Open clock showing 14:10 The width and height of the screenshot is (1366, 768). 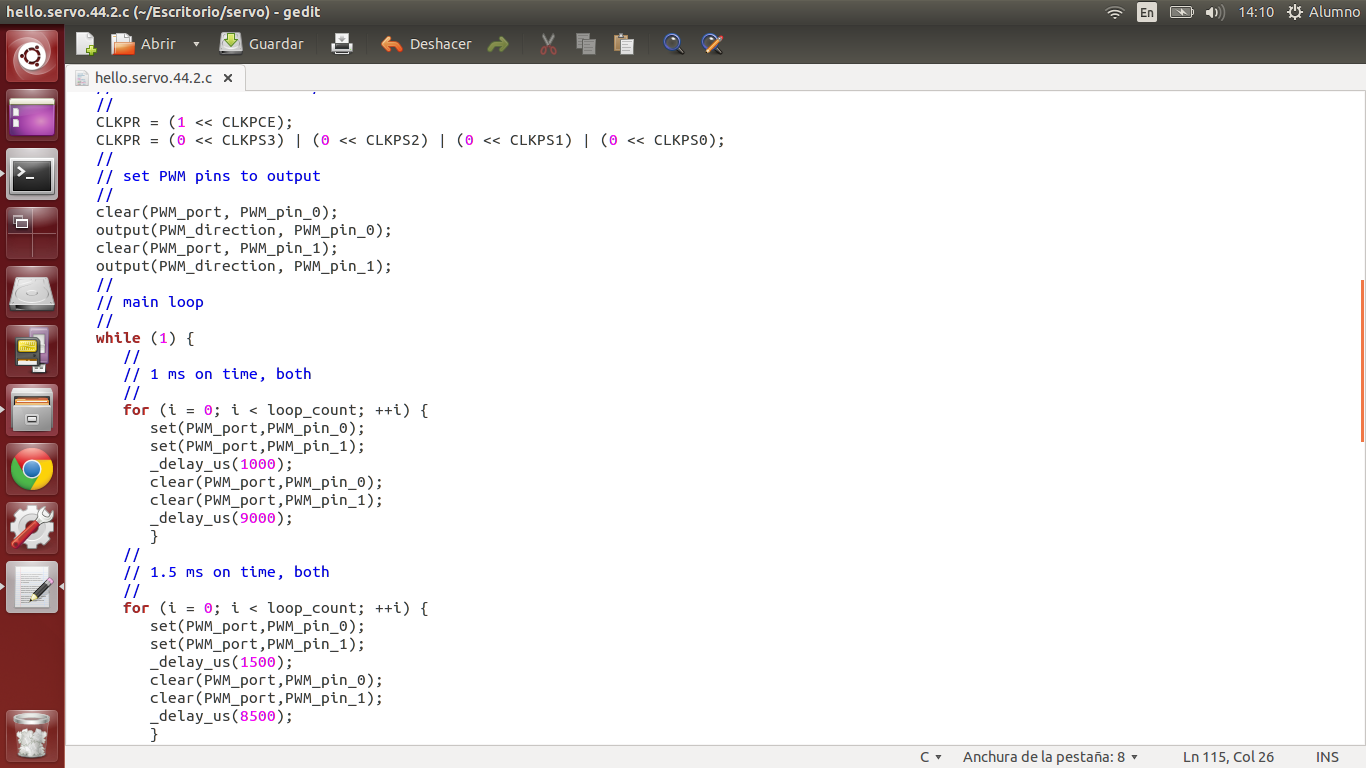pyautogui.click(x=1256, y=12)
